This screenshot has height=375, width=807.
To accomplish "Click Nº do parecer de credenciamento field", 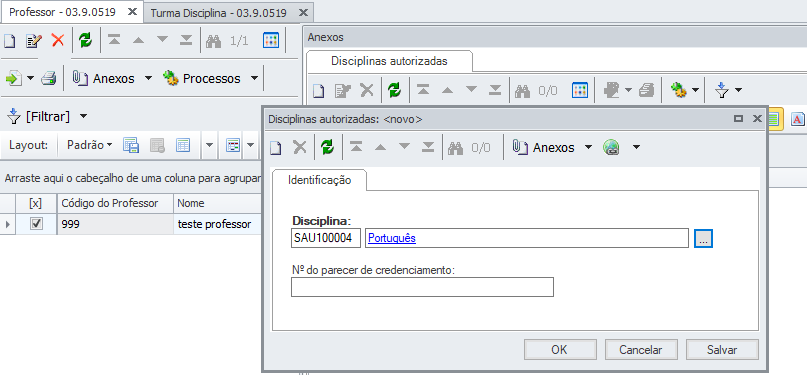I will coord(422,287).
